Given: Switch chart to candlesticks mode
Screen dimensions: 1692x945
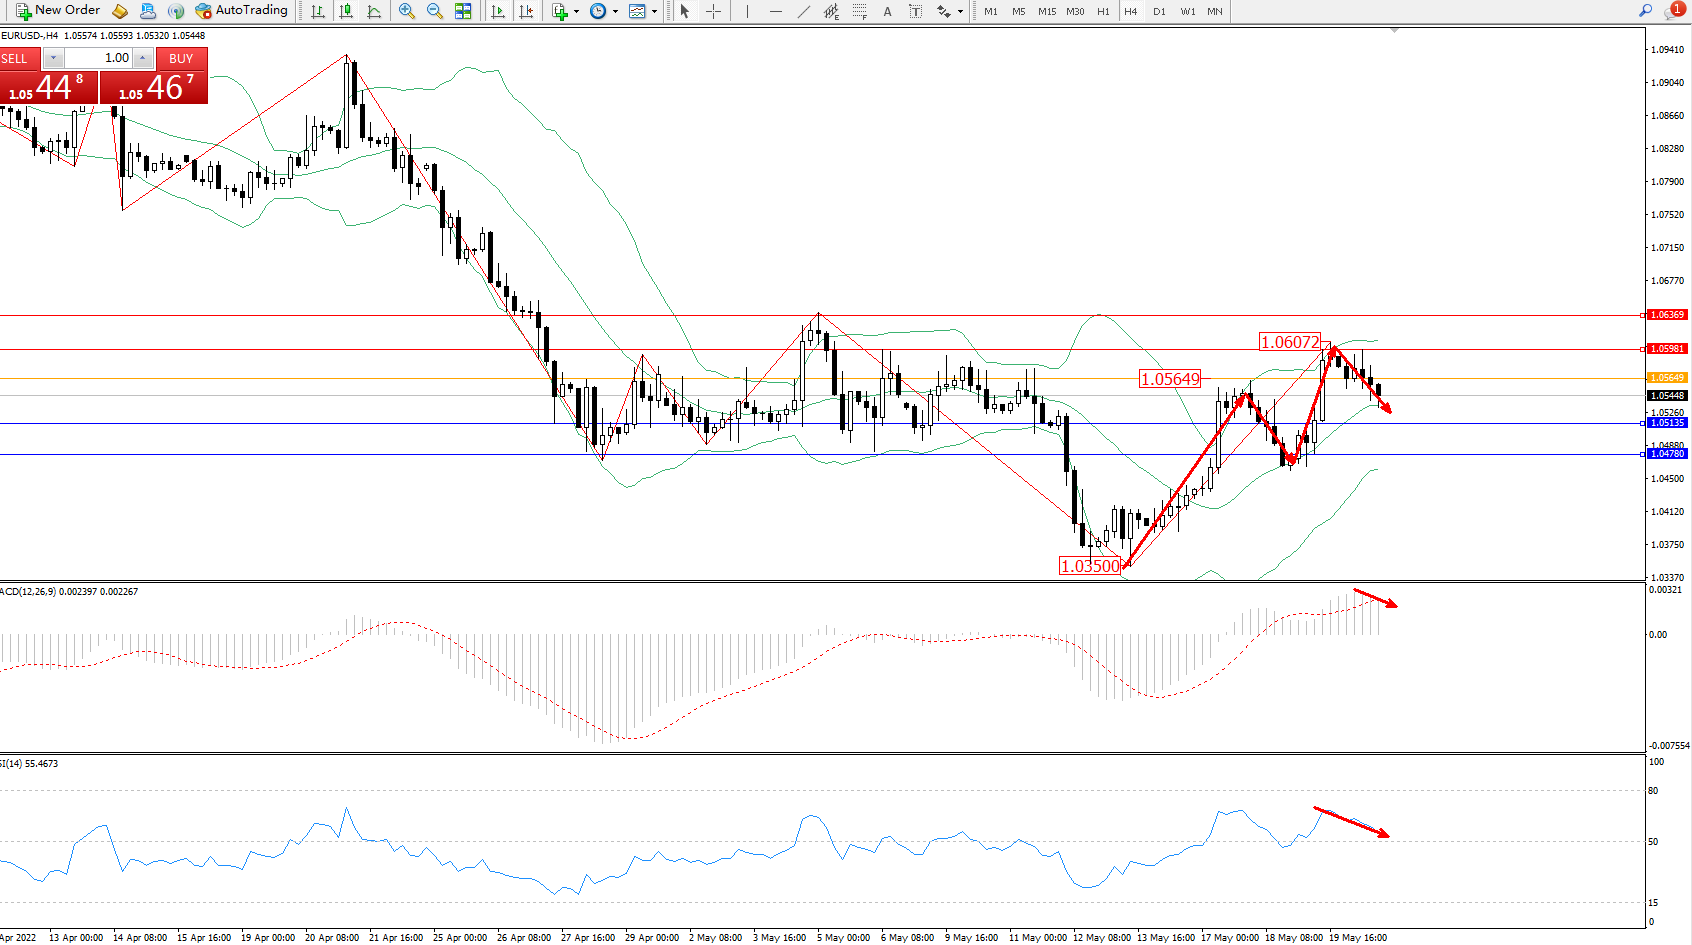Looking at the screenshot, I should pyautogui.click(x=346, y=11).
